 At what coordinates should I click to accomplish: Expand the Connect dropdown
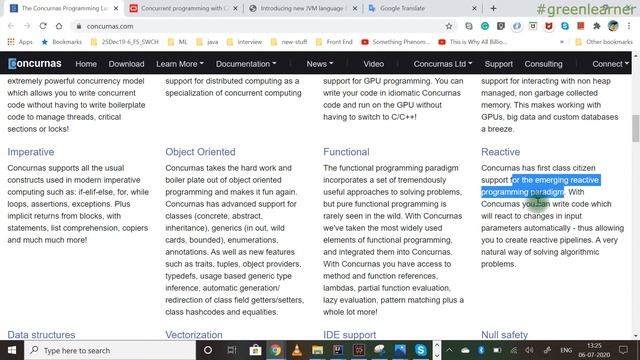[x=611, y=64]
